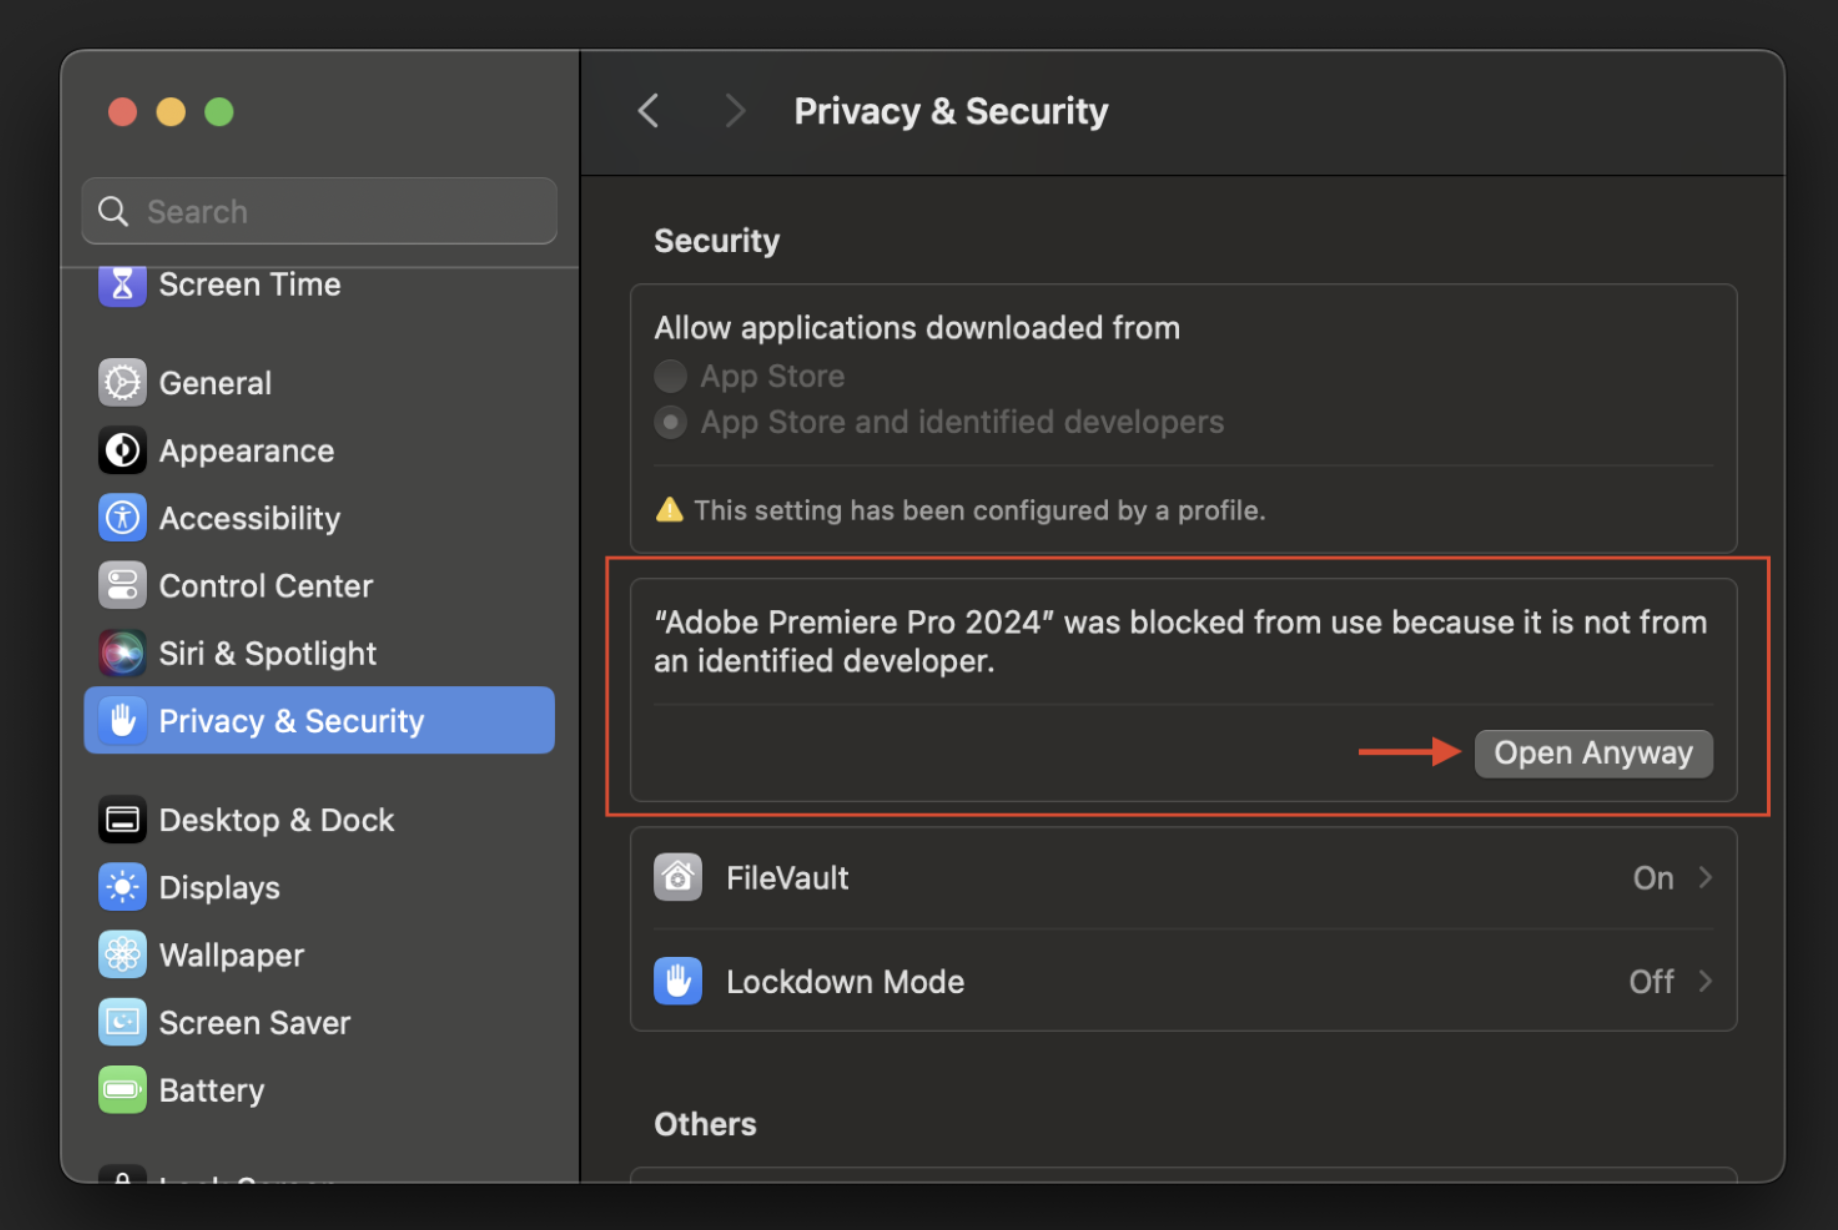Expand the FileVault settings row
This screenshot has height=1230, width=1838.
(1705, 877)
